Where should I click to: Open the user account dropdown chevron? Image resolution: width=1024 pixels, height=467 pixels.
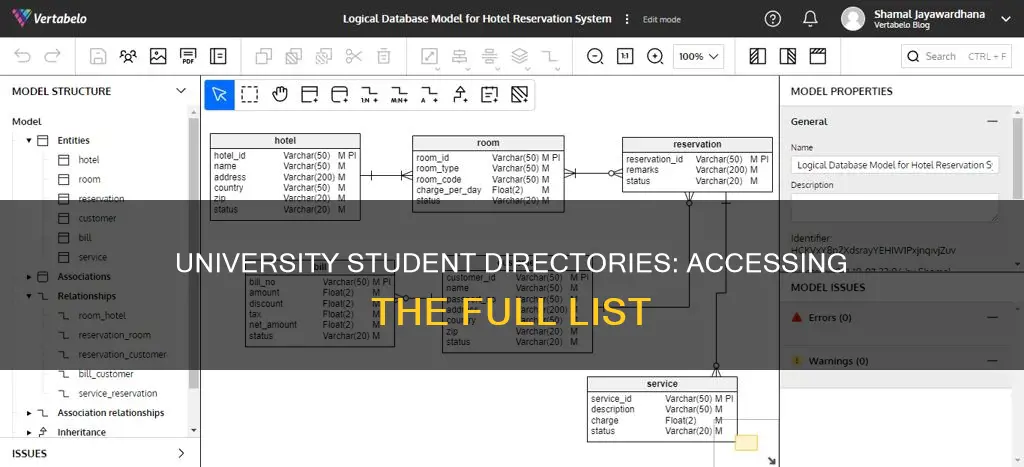pyautogui.click(x=1005, y=19)
